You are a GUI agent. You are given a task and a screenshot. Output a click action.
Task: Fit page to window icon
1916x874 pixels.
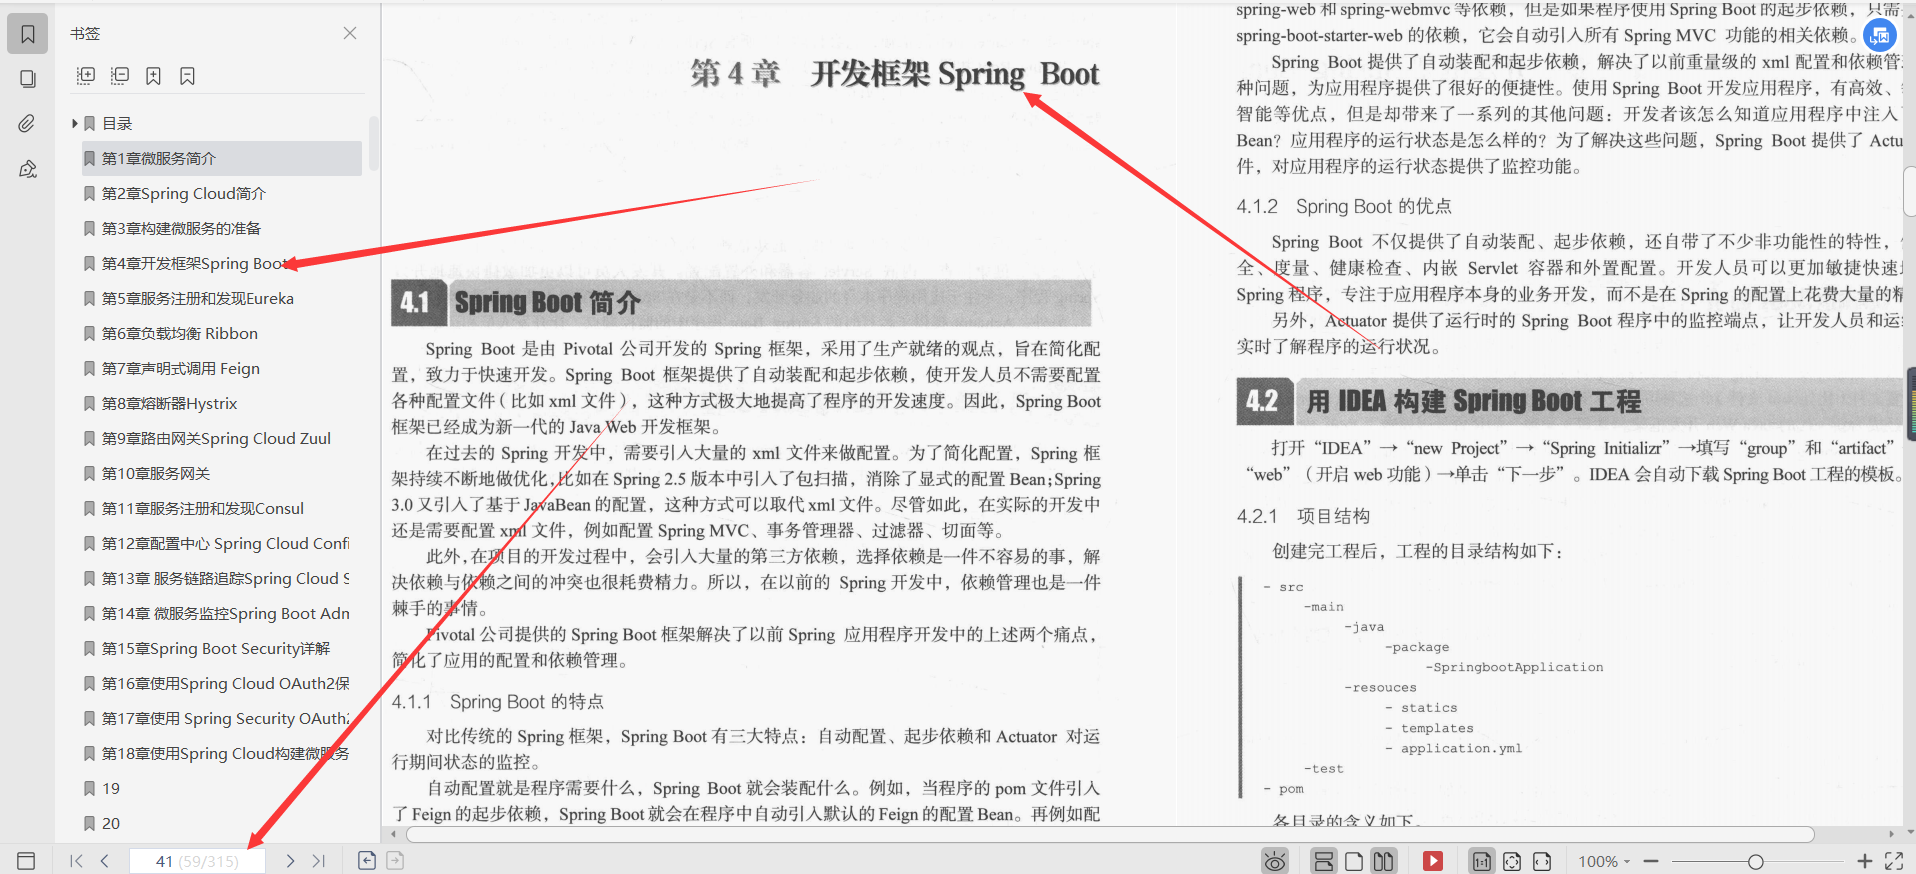pos(1512,861)
